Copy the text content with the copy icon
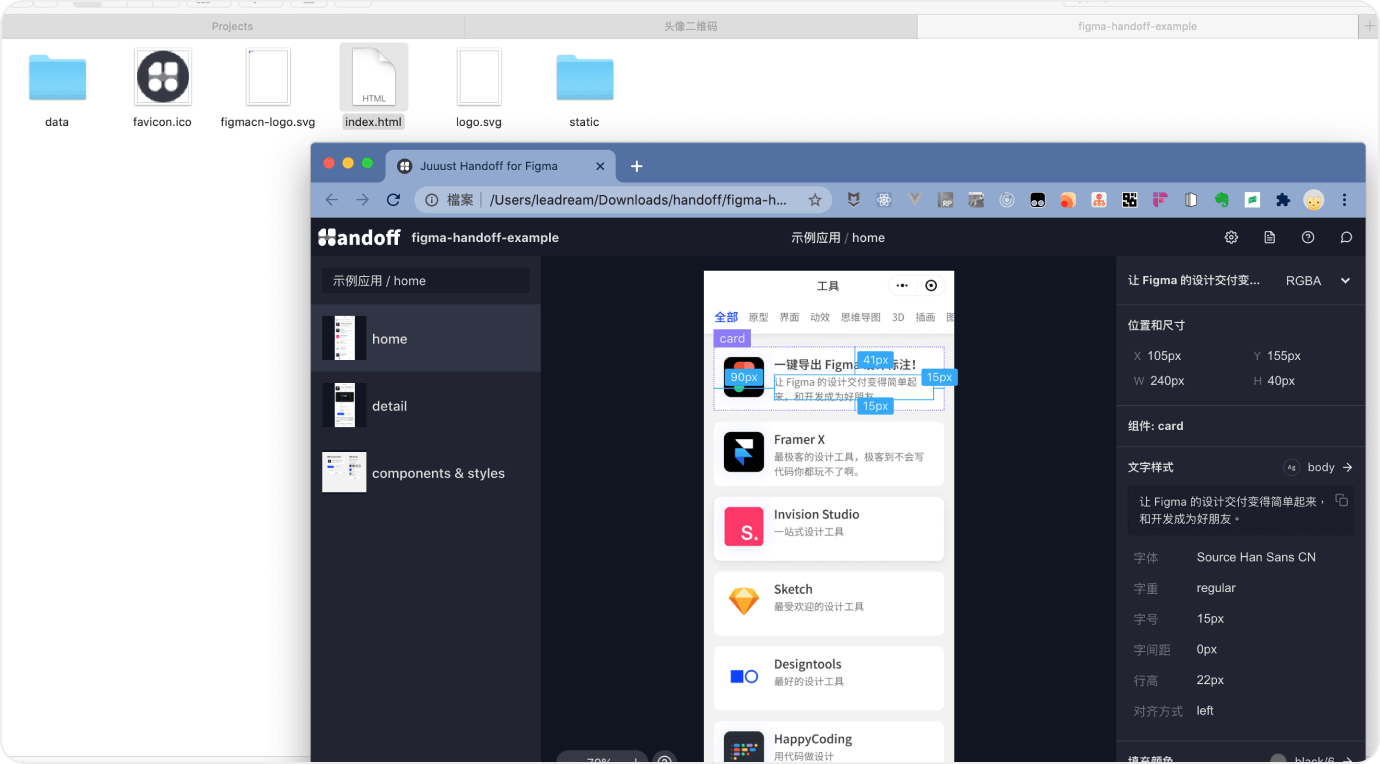This screenshot has width=1380, height=764. click(x=1342, y=500)
